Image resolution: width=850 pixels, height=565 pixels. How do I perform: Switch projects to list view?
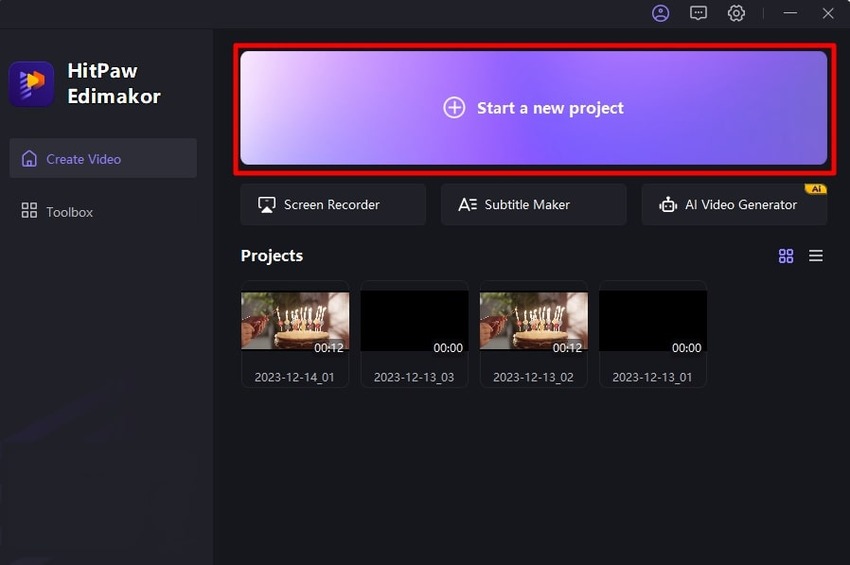[816, 256]
